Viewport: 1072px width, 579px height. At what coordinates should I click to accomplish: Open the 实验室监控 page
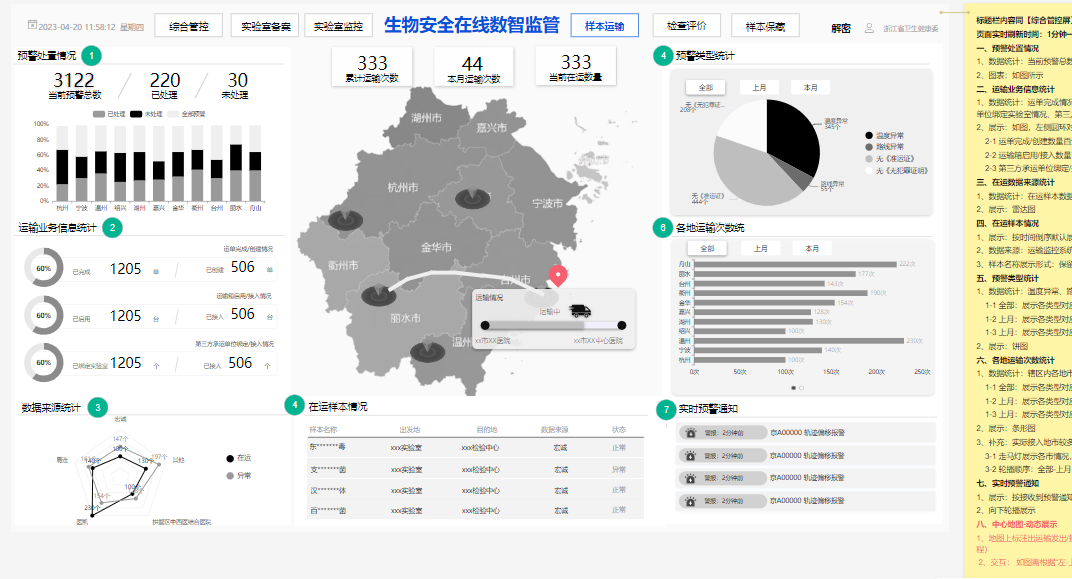[339, 26]
